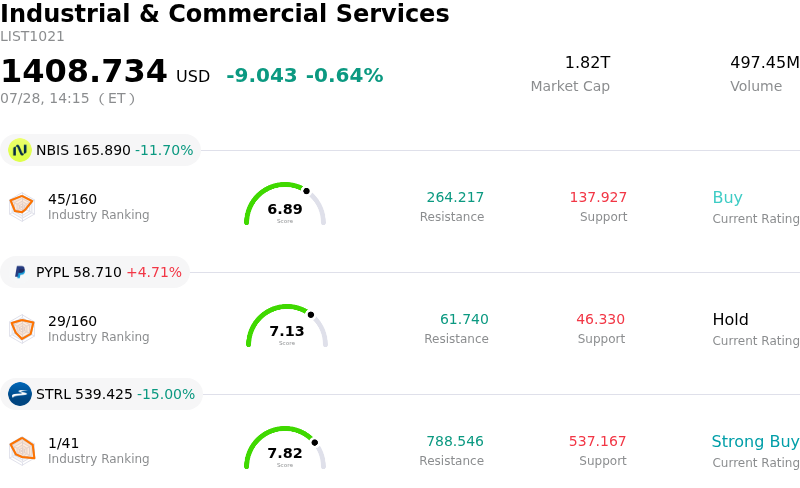The width and height of the screenshot is (800, 488).
Task: Select the PYPL support value 46.330
Action: click(601, 319)
